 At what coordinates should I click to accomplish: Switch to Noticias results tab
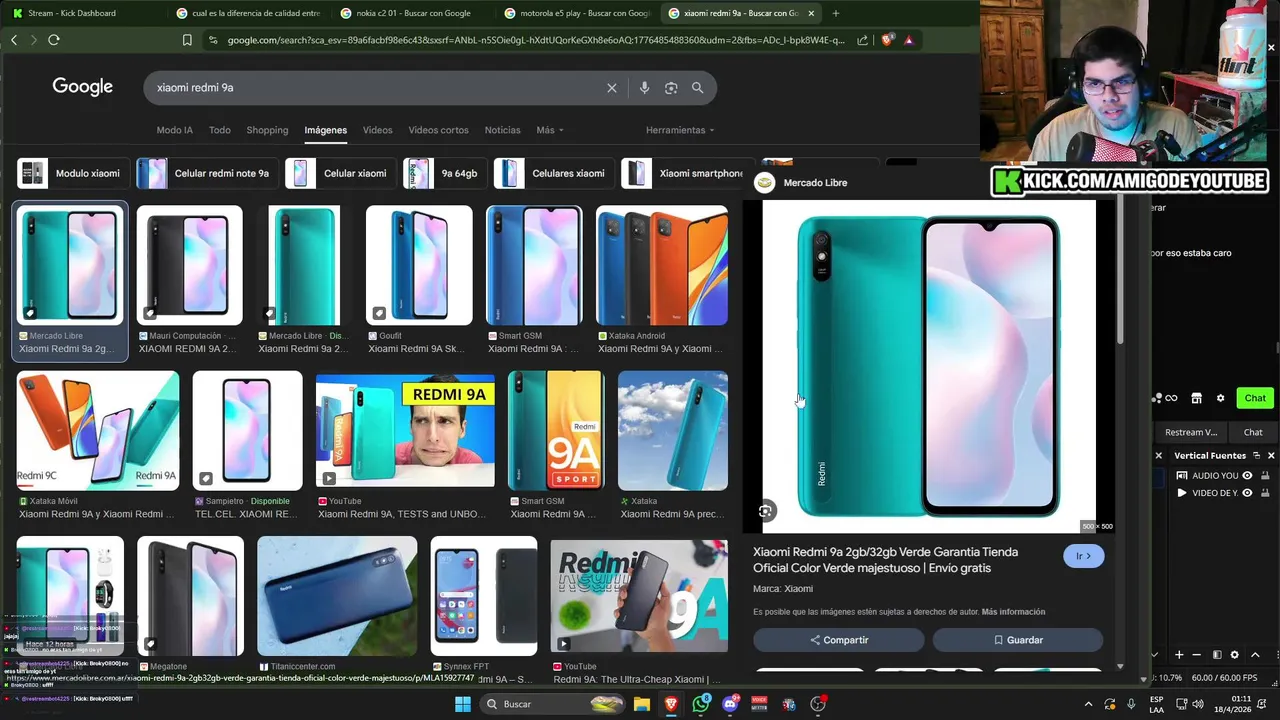point(502,130)
